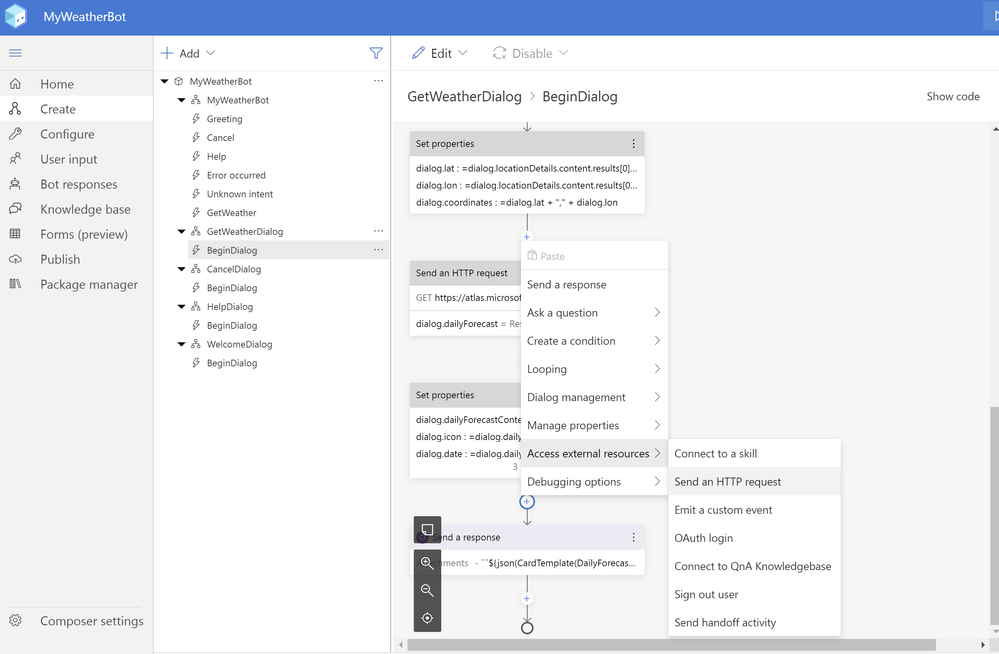Select Send an HTTP request option
The width and height of the screenshot is (999, 654).
tap(754, 481)
